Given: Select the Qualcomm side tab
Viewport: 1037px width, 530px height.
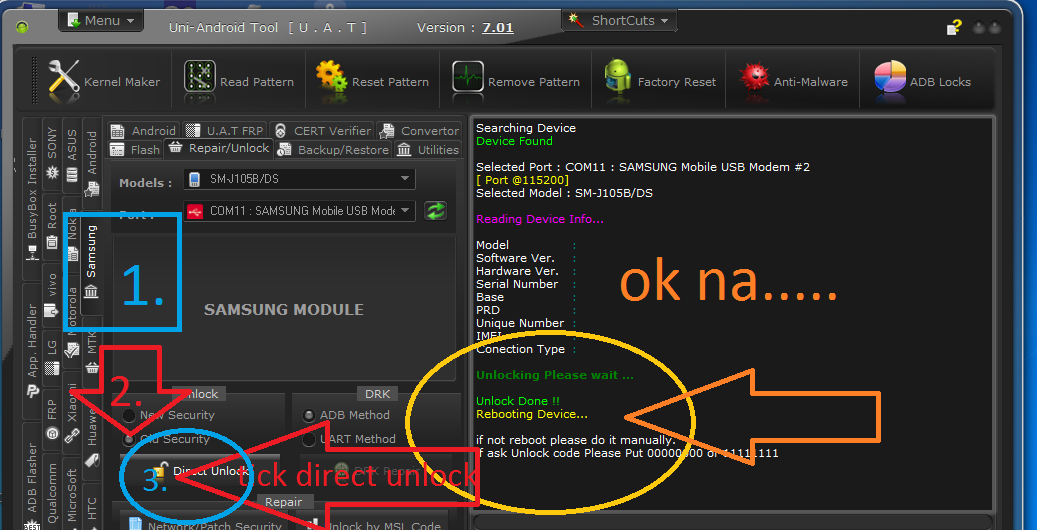Looking at the screenshot, I should [x=52, y=492].
